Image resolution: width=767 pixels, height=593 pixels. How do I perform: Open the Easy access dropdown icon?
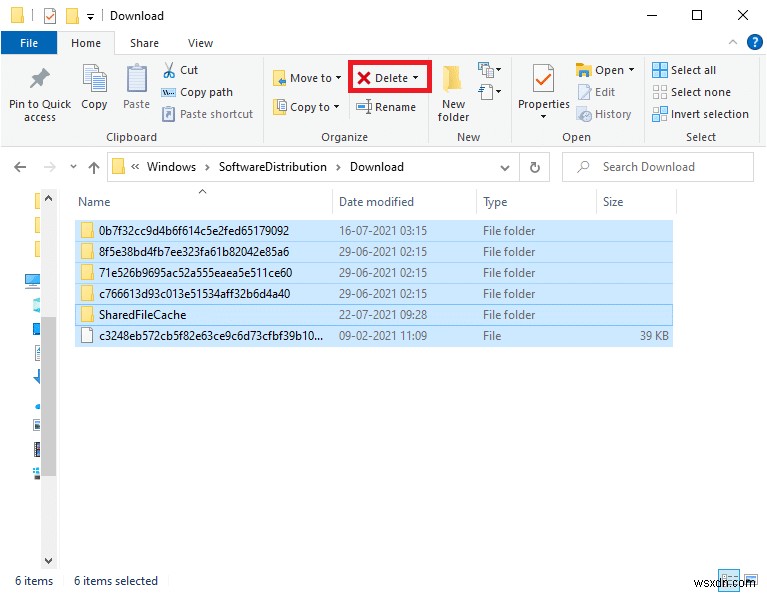[x=489, y=91]
